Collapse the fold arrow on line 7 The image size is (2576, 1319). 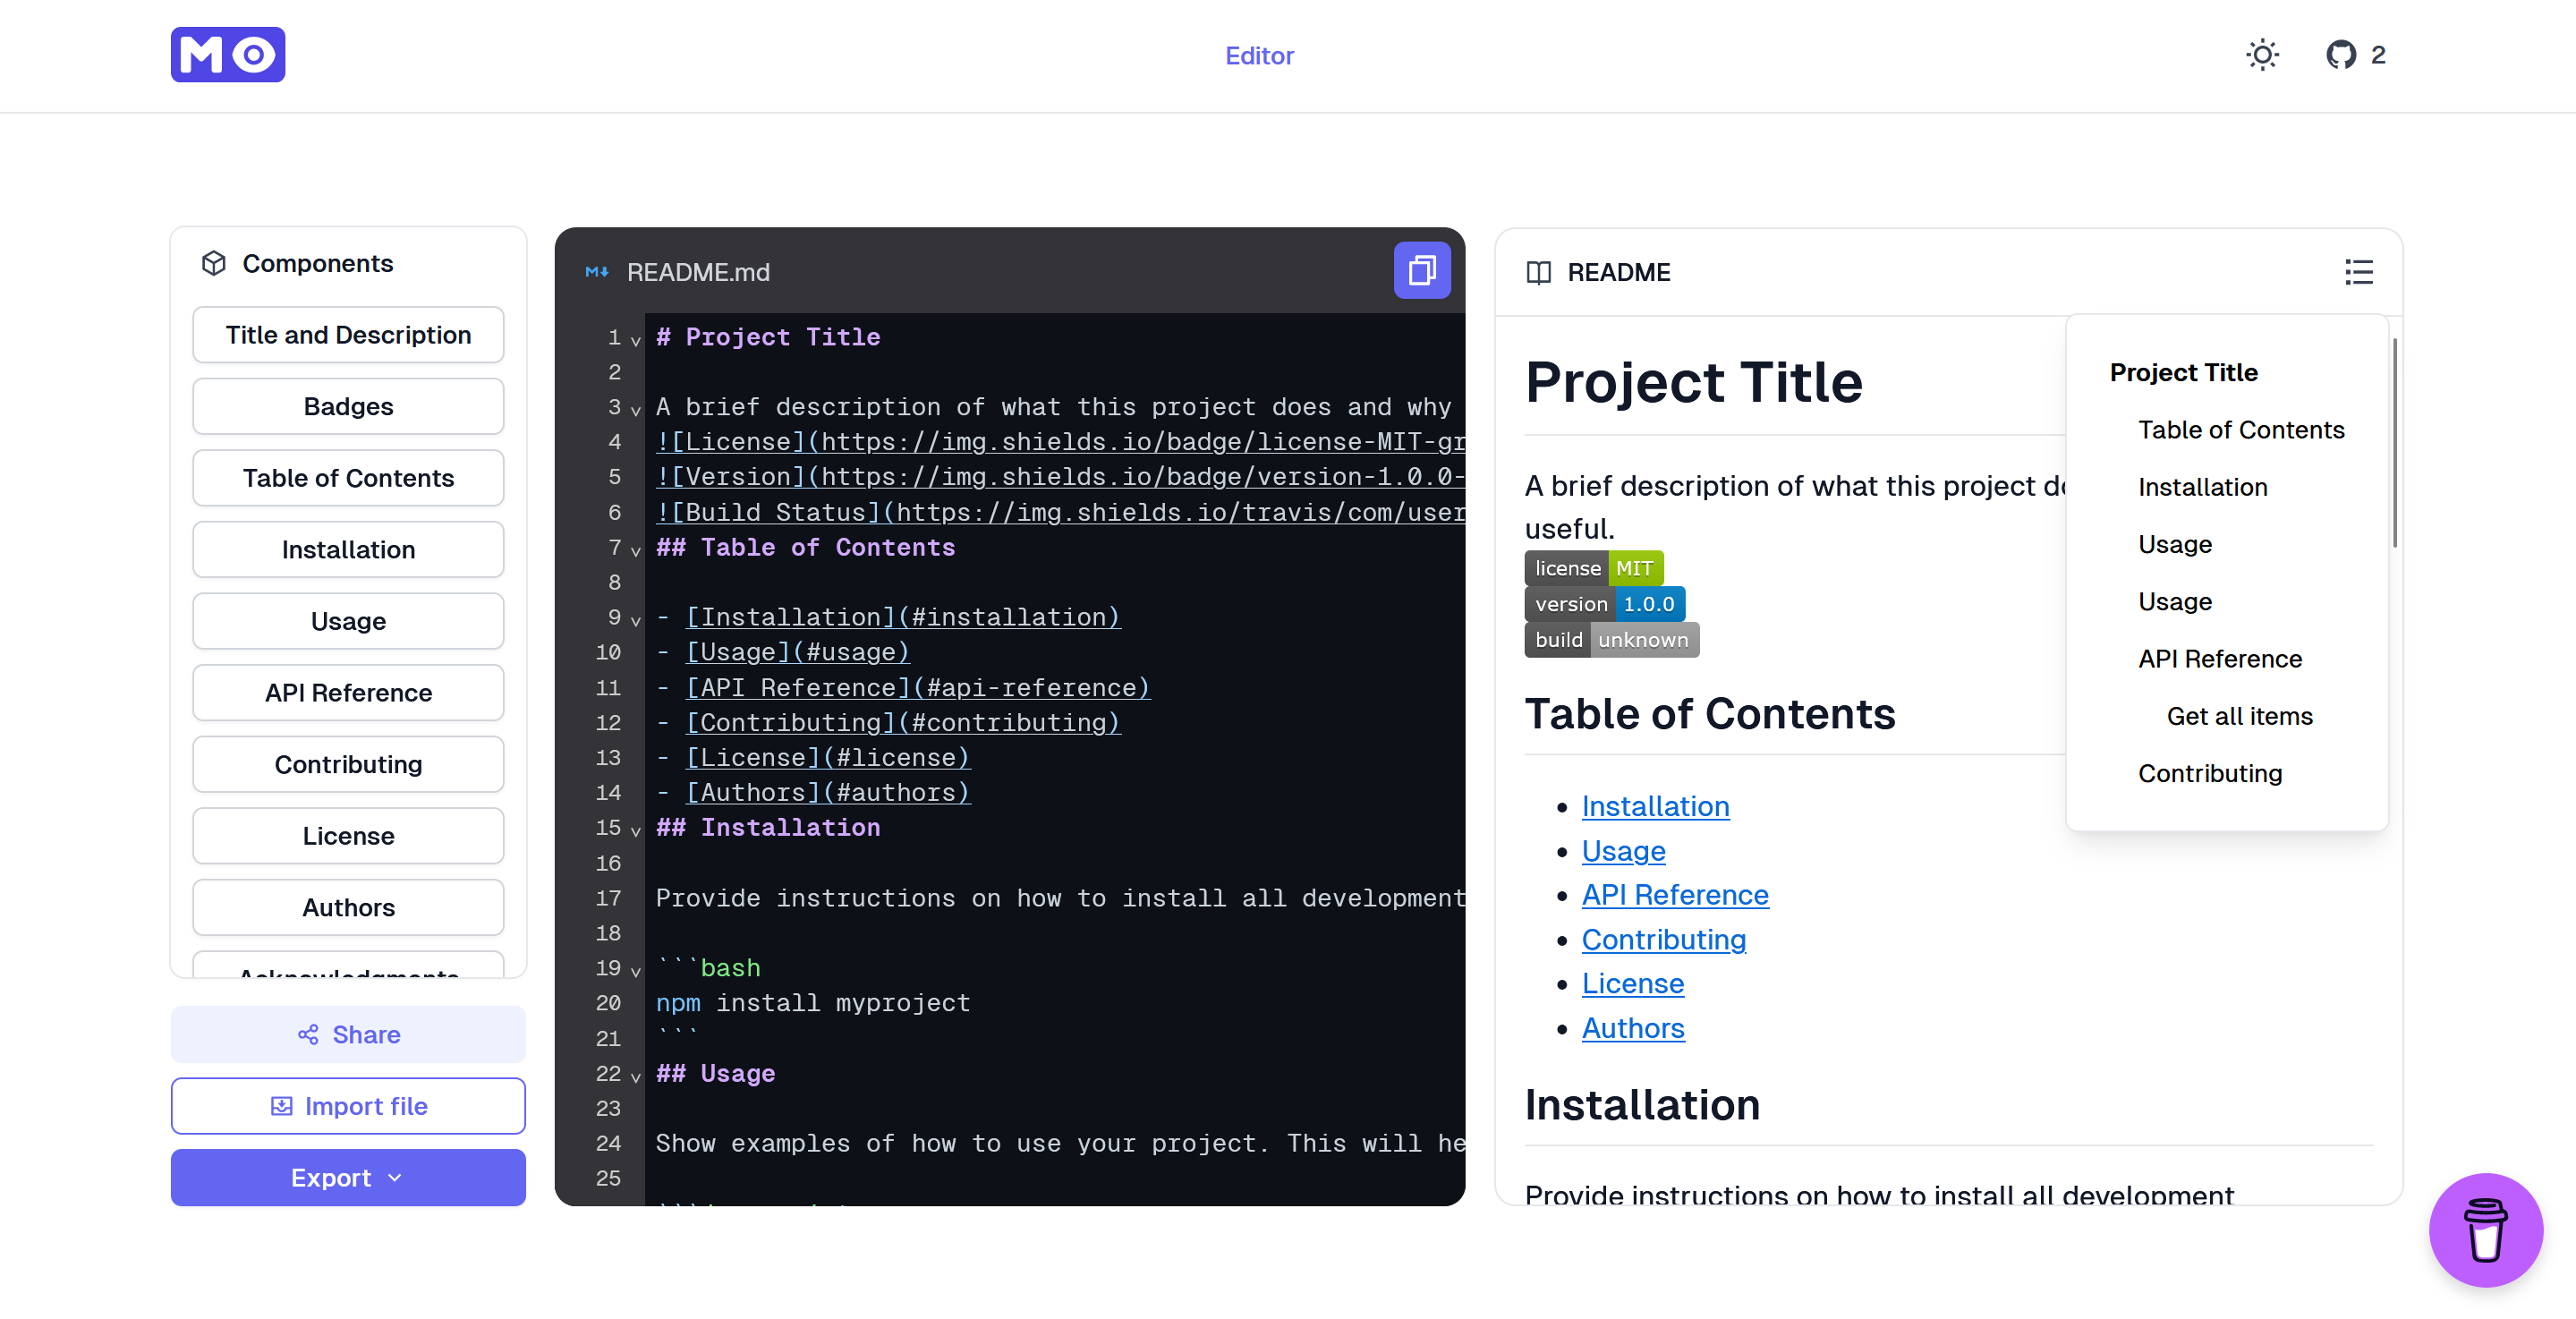(x=636, y=550)
